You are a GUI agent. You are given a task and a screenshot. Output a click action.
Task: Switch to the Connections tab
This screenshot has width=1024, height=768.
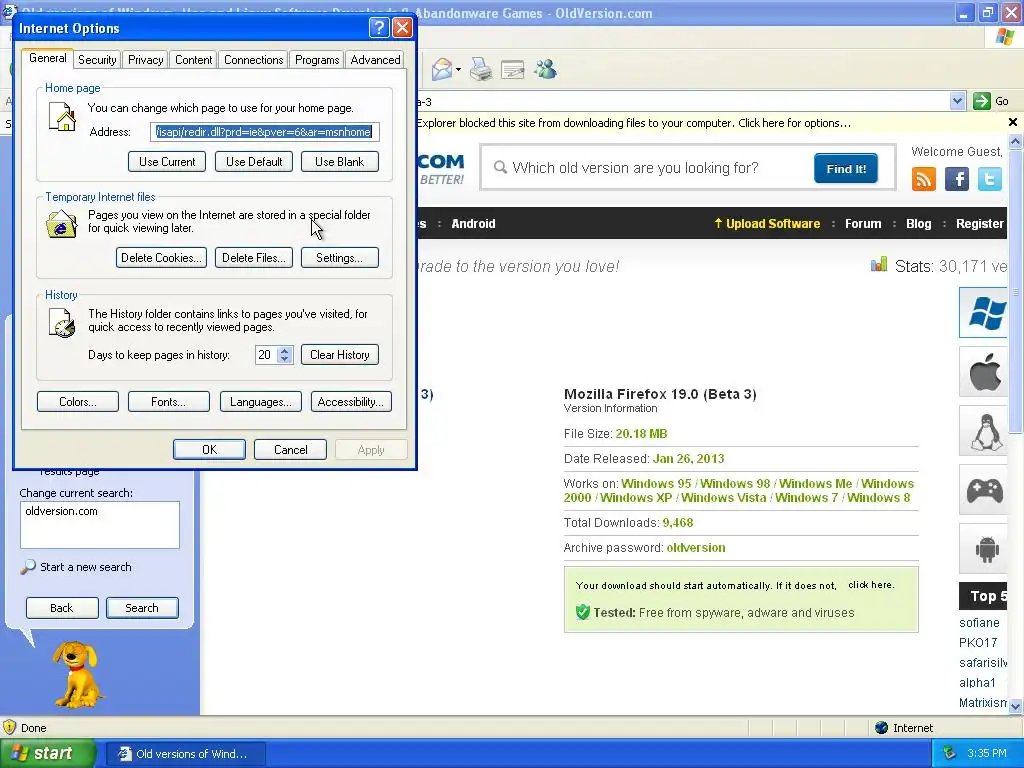click(253, 59)
